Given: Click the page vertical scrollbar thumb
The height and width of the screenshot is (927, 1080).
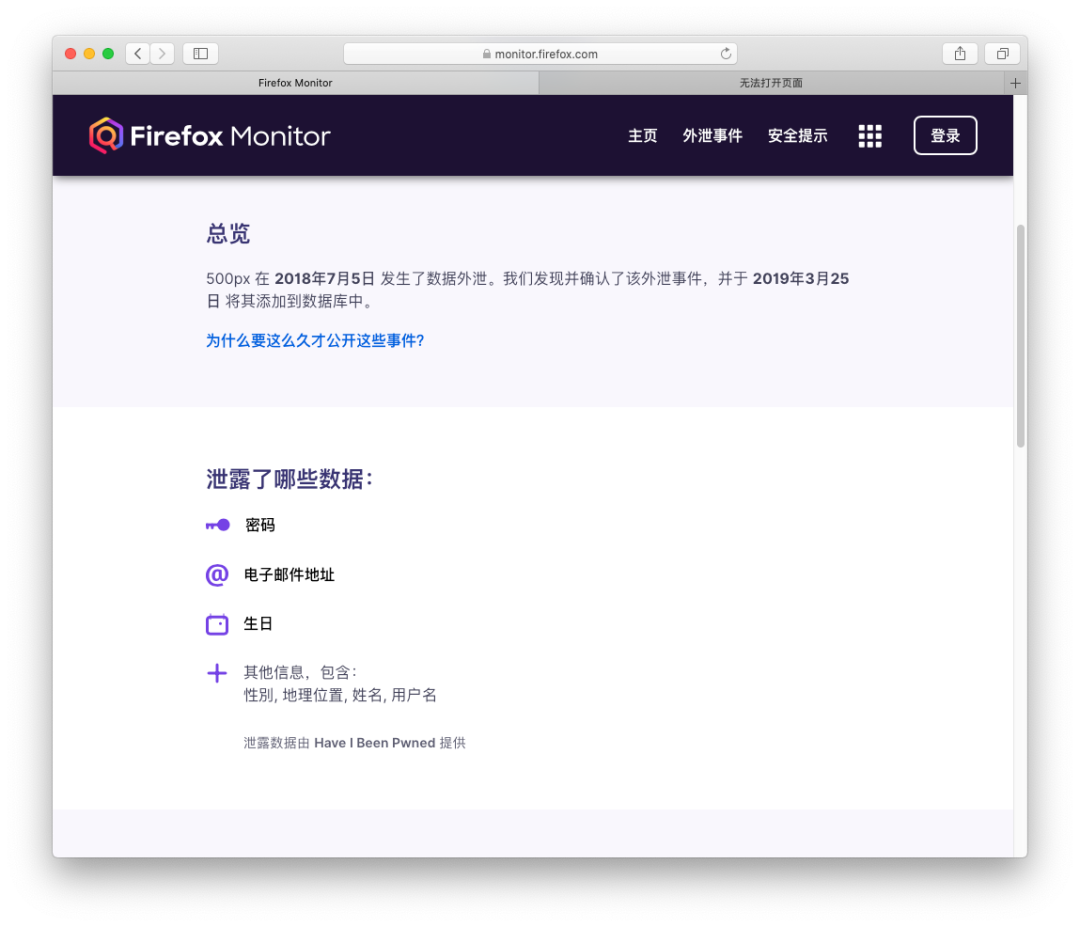Looking at the screenshot, I should 1020,336.
